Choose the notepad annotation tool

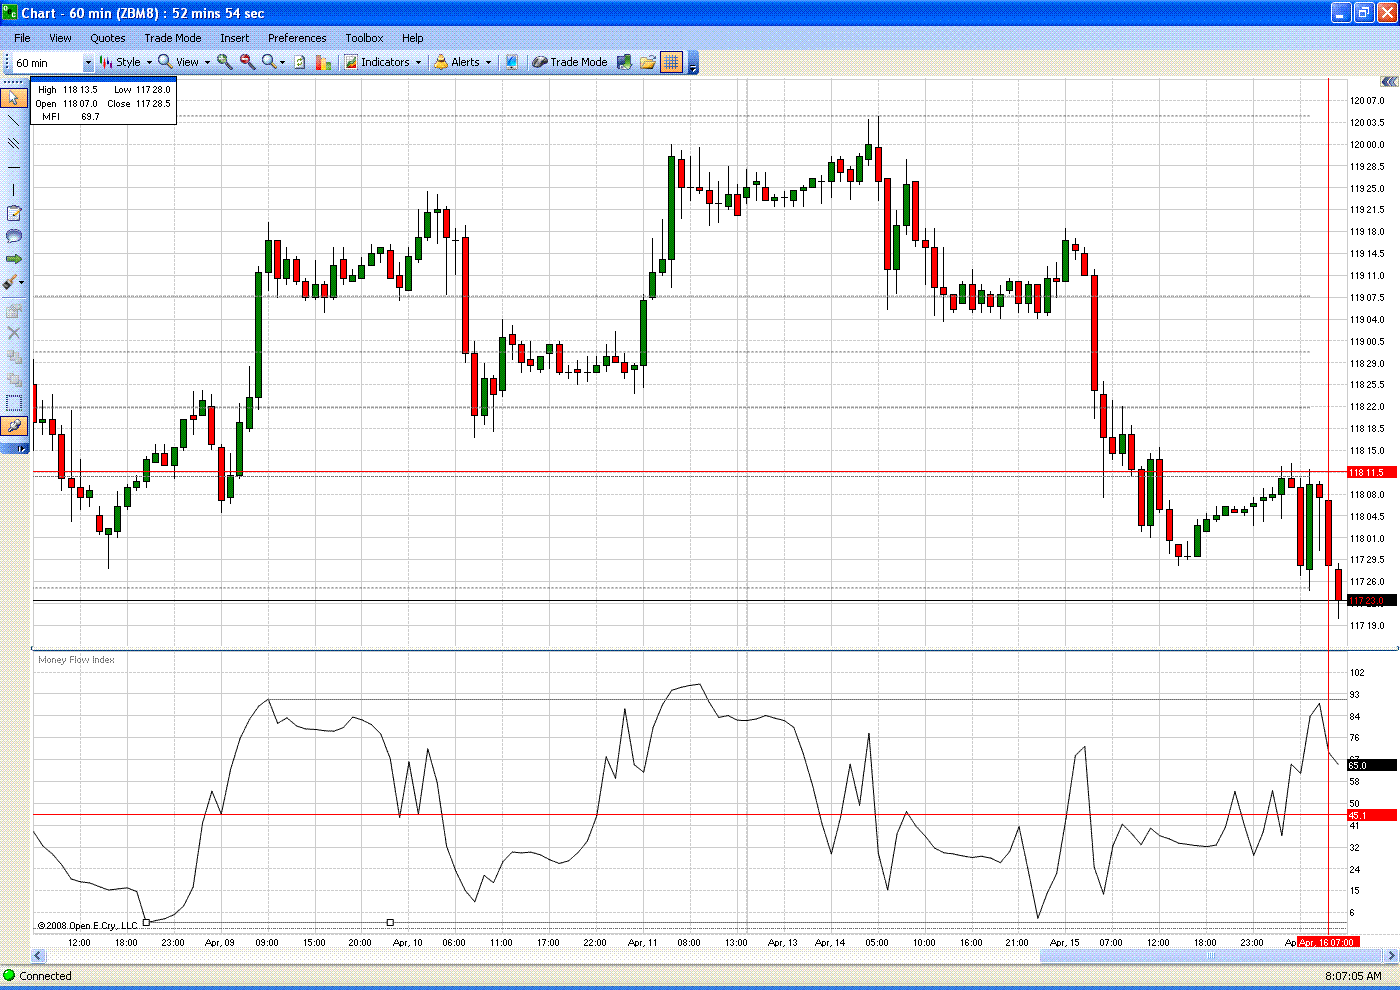[x=13, y=213]
